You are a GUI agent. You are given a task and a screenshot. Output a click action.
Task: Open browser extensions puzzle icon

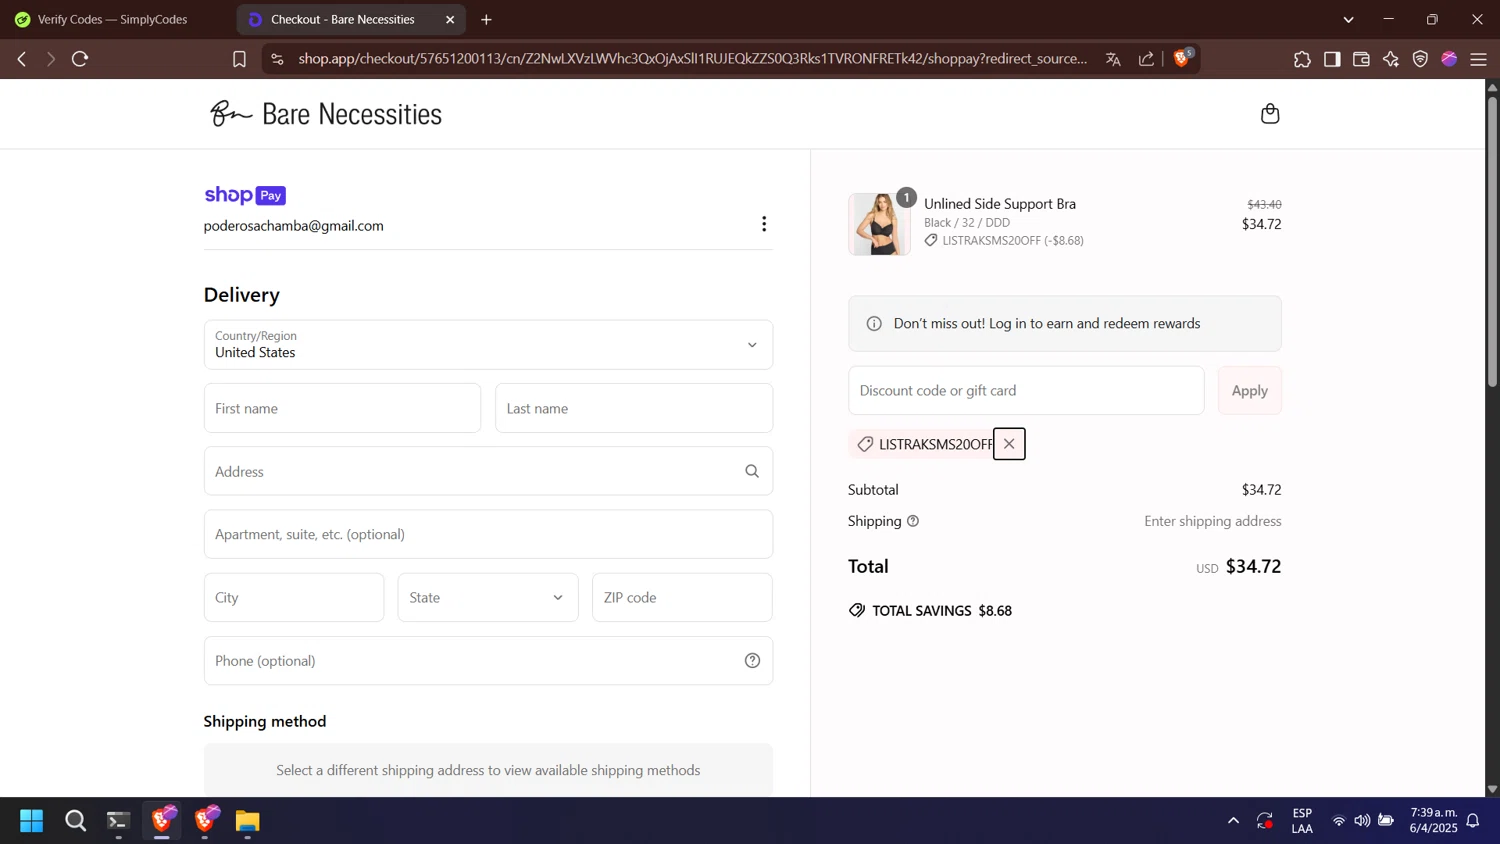1302,59
